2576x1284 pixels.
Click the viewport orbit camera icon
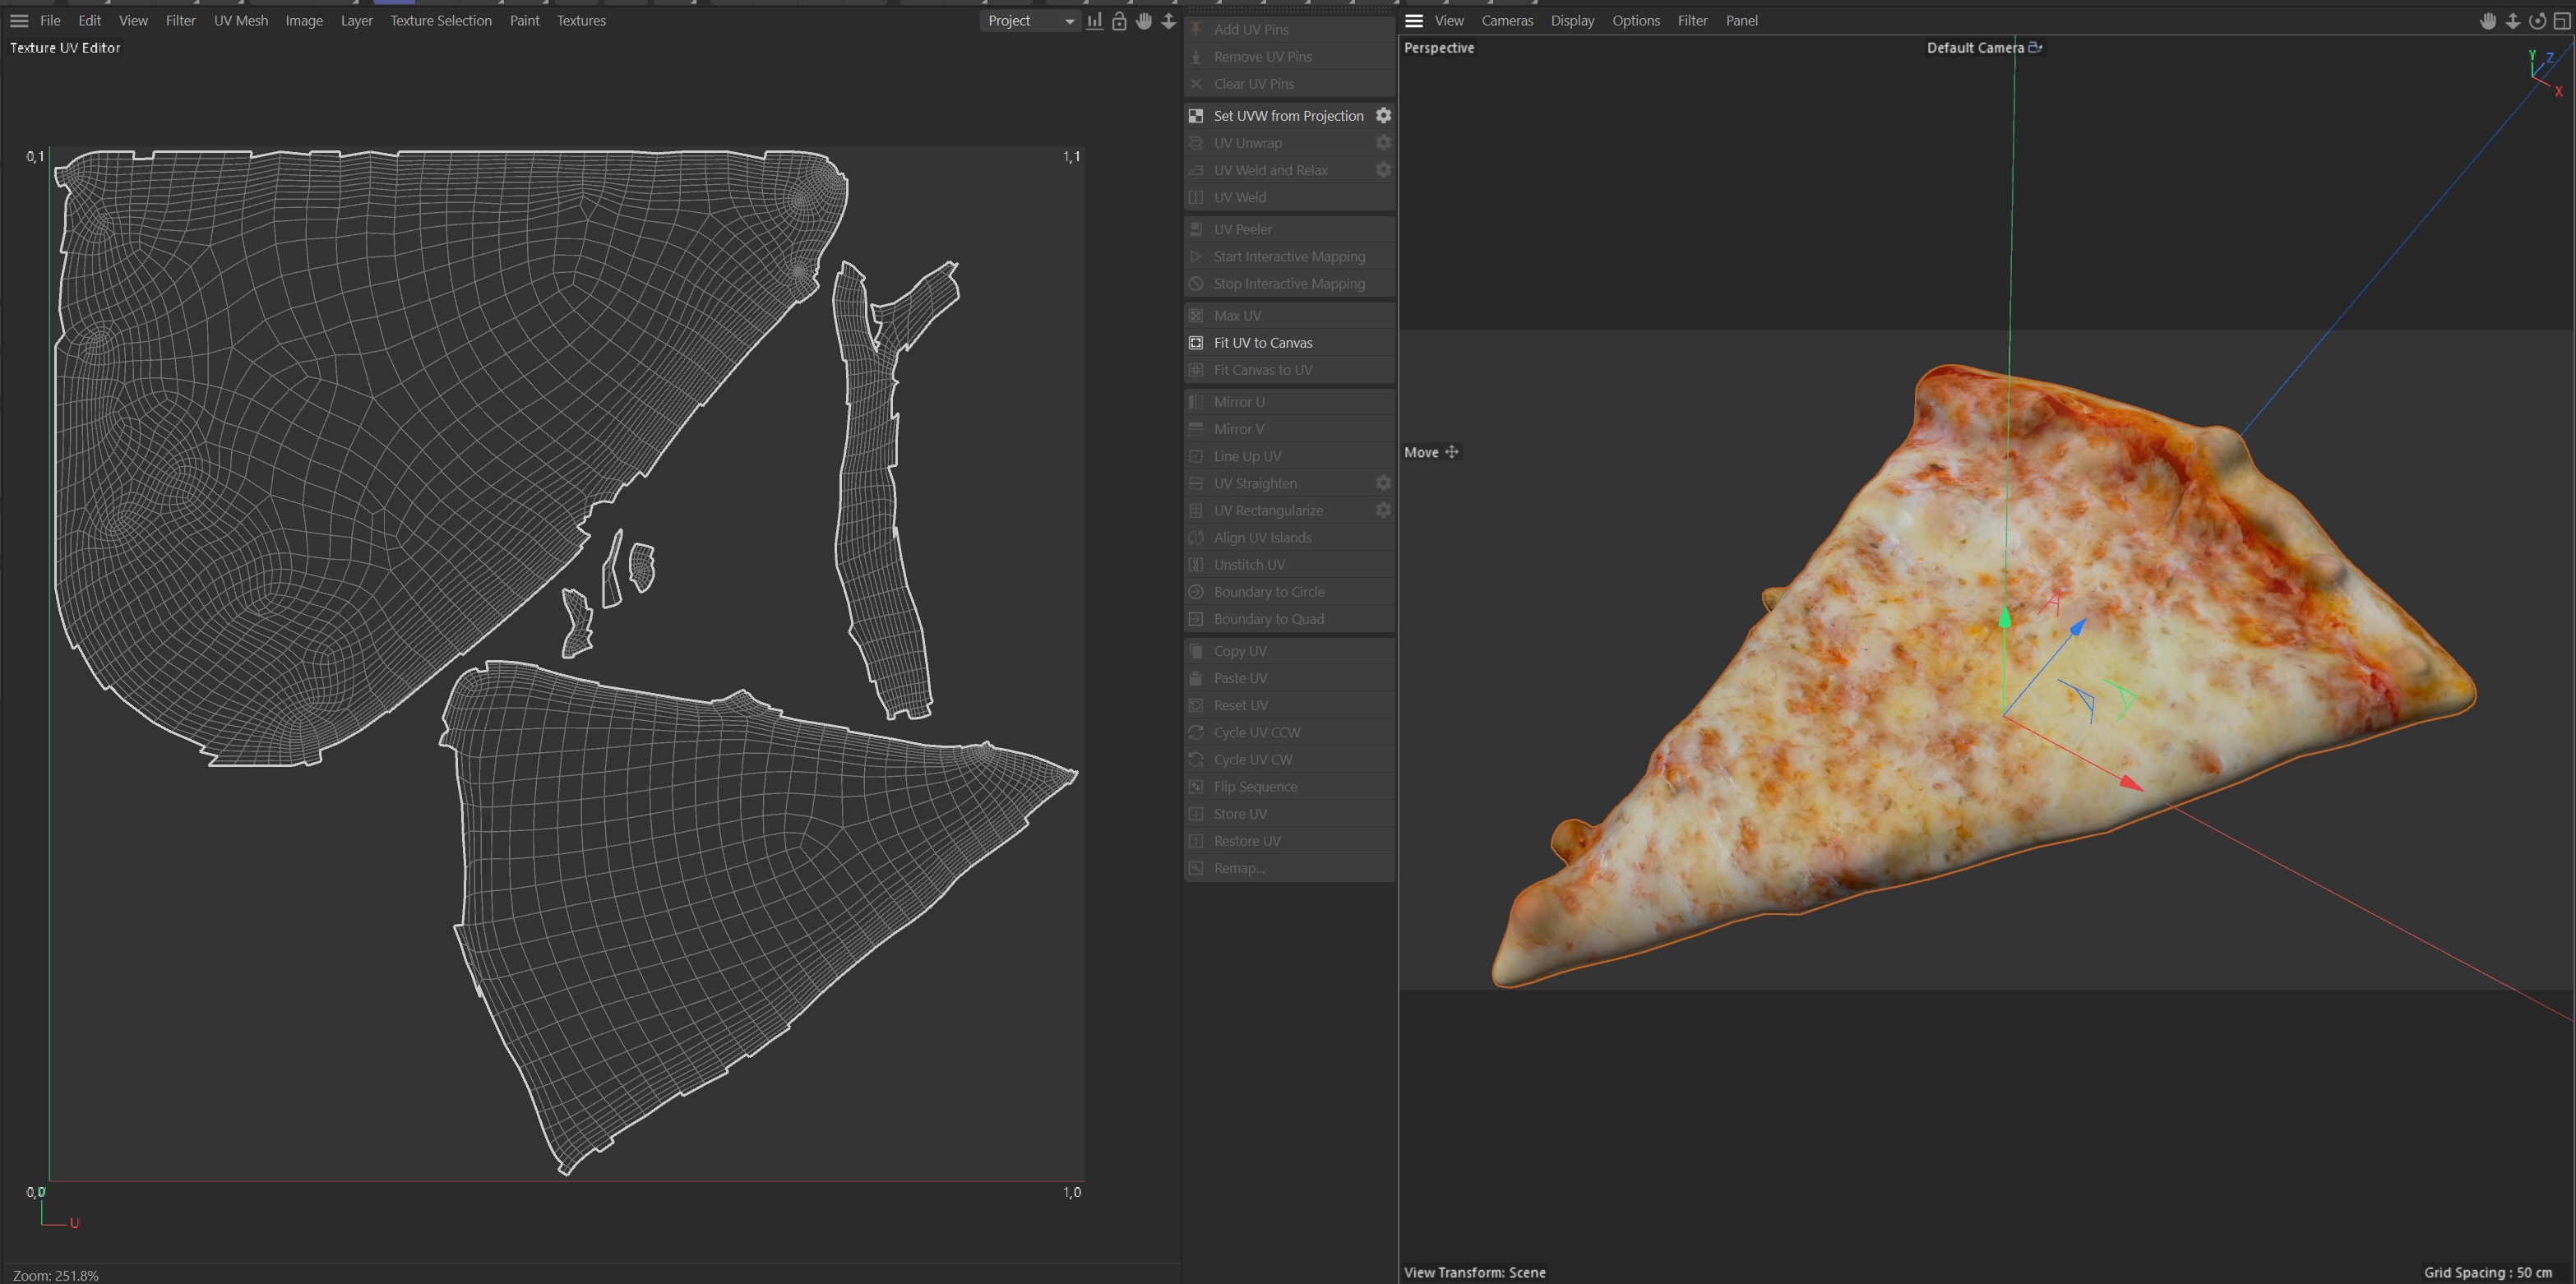[x=2537, y=21]
